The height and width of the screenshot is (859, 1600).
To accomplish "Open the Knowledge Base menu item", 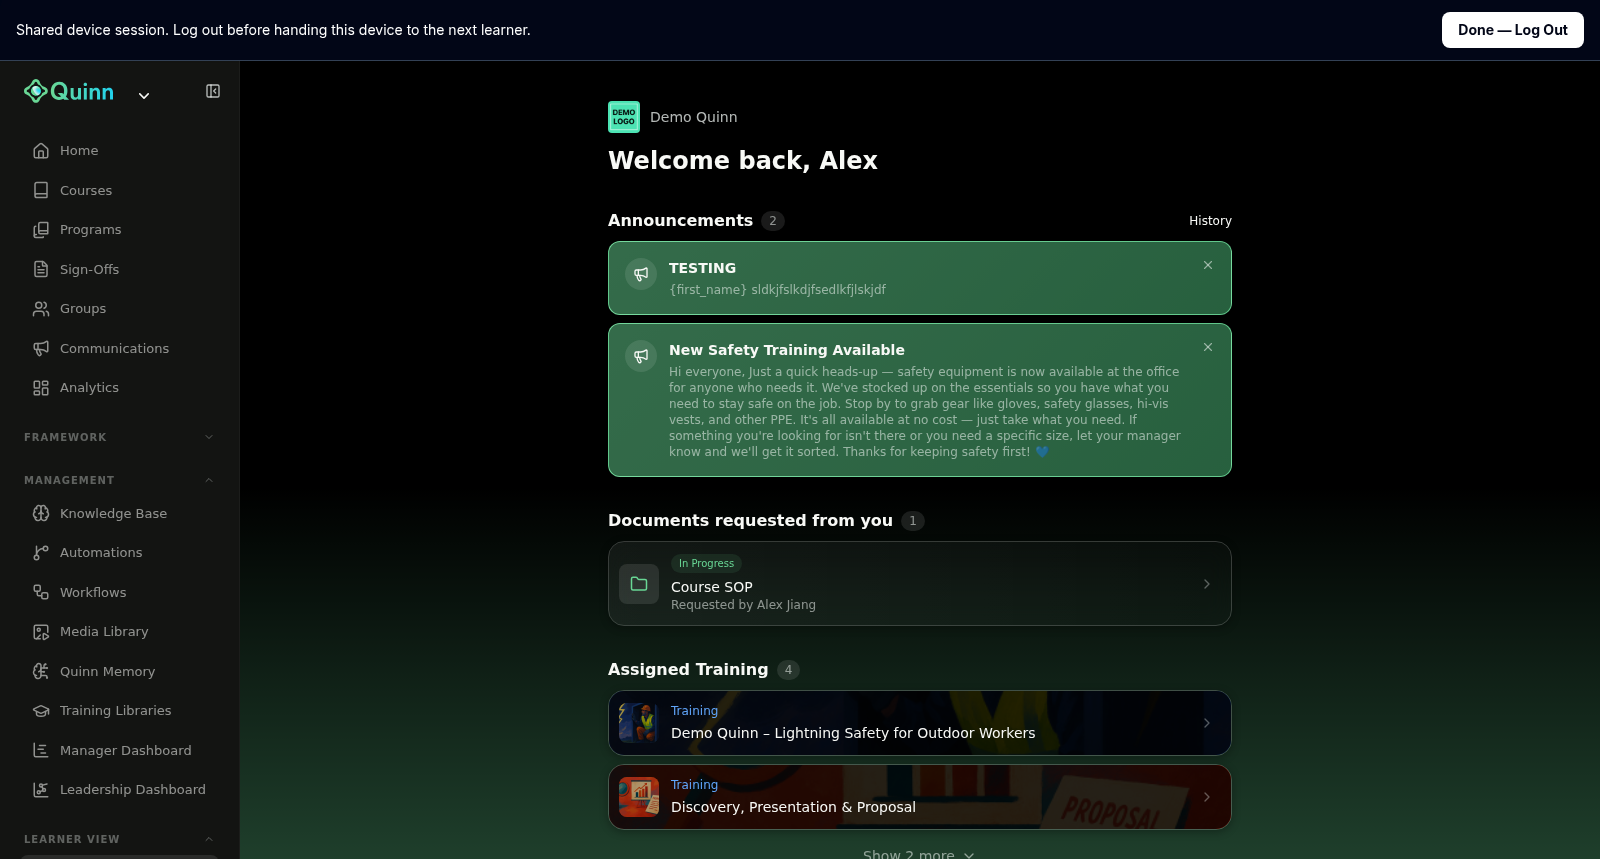I will [x=120, y=513].
